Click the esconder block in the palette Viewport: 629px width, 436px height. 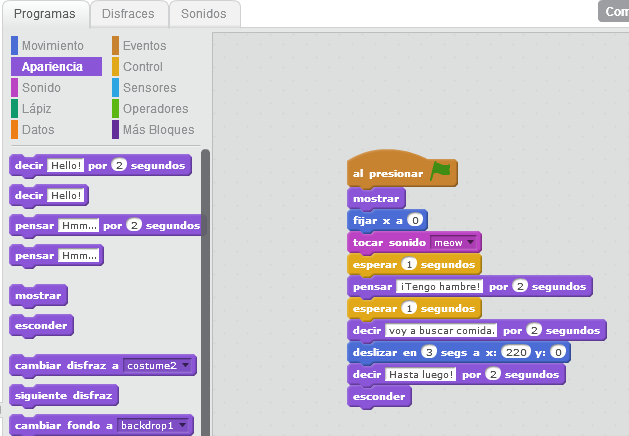pos(41,326)
